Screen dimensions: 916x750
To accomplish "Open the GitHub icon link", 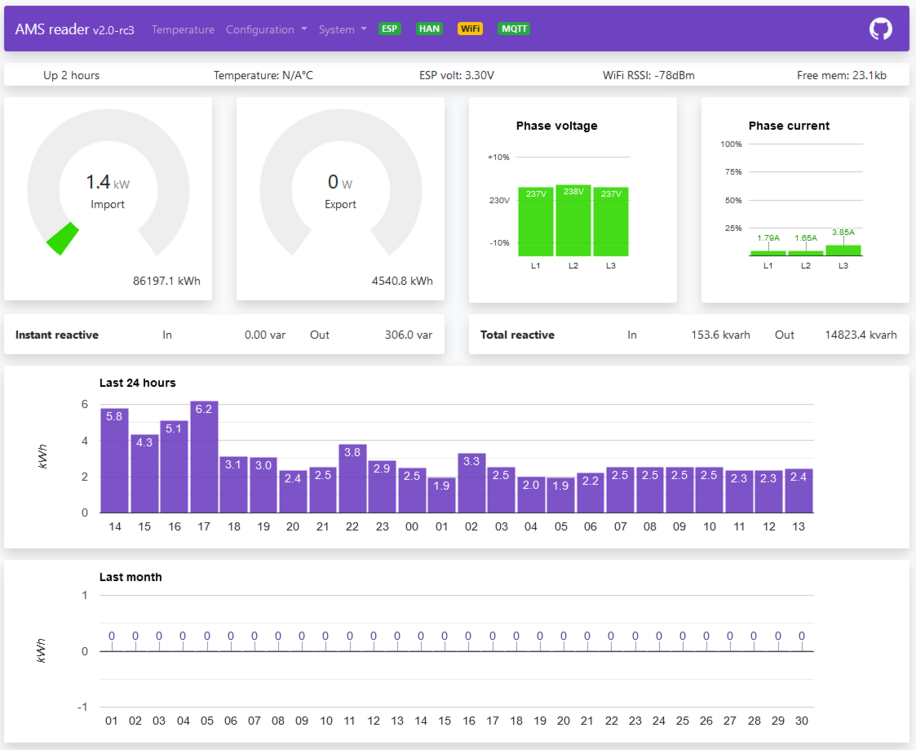I will pos(880,29).
